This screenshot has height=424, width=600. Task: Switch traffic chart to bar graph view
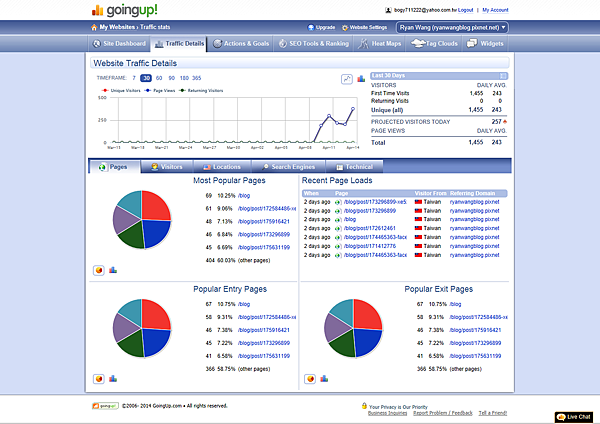pos(361,79)
